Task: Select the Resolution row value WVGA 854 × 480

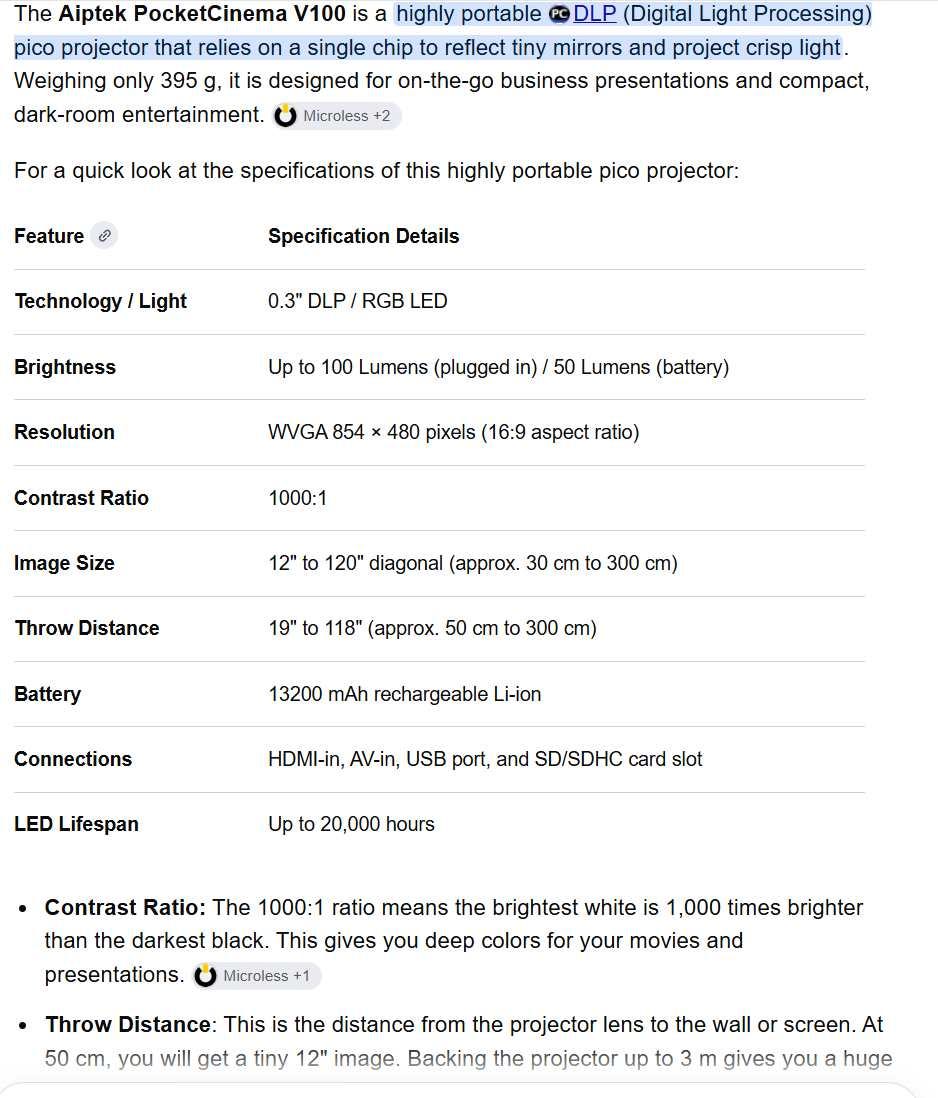Action: 454,432
